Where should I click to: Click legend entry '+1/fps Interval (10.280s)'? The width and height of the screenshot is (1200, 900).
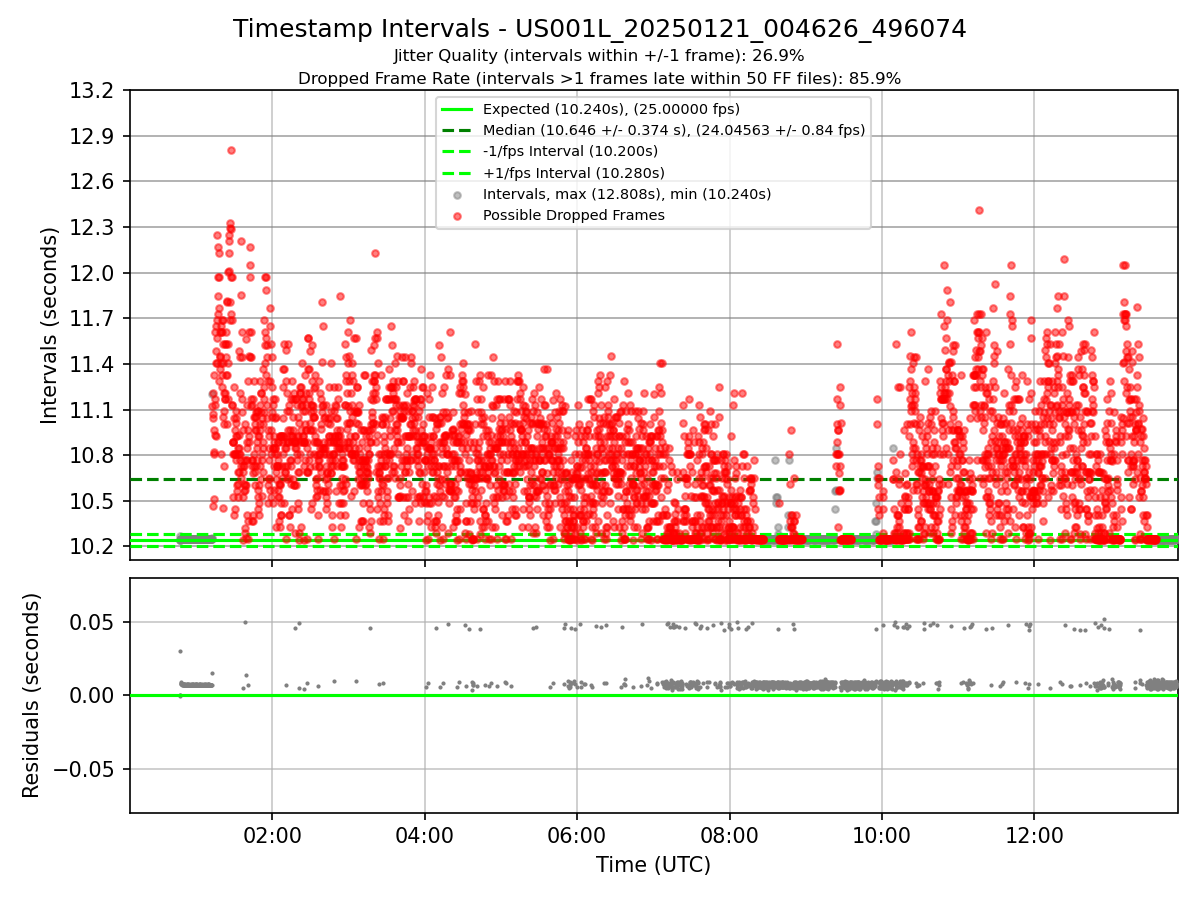[x=573, y=173]
